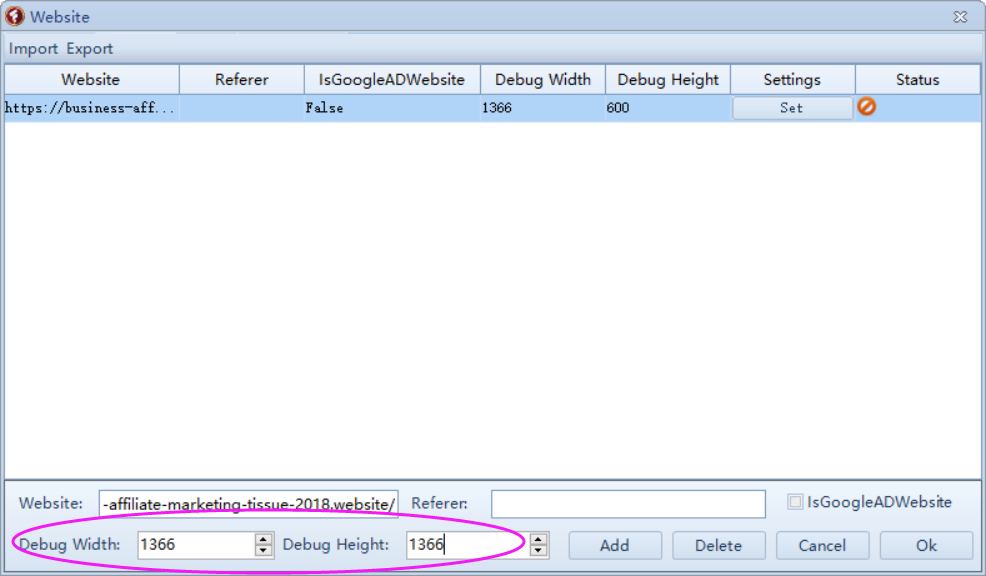Click the IsGoogleADWebsite column header

point(391,80)
